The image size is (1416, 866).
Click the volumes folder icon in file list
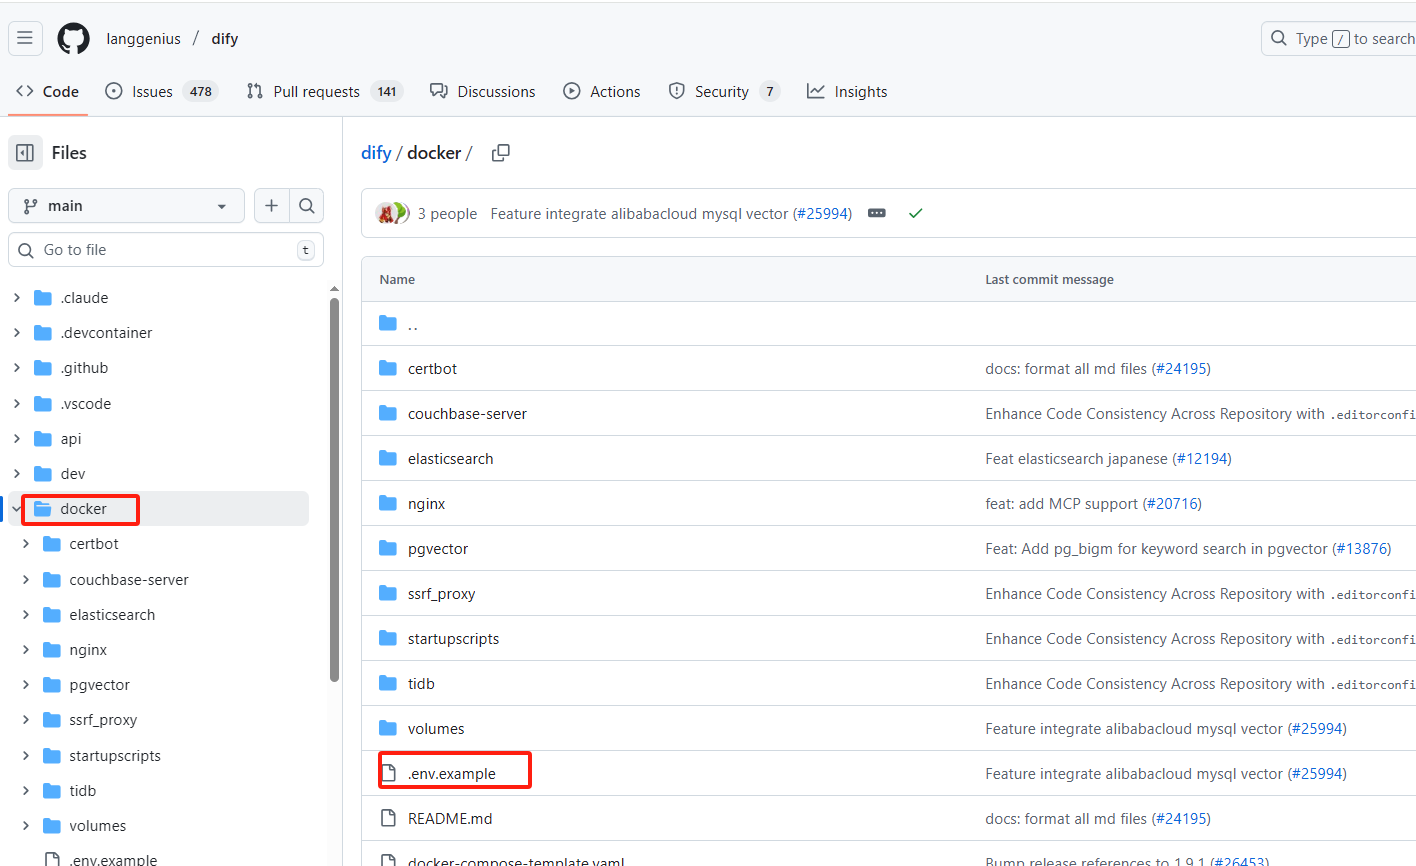pos(388,728)
